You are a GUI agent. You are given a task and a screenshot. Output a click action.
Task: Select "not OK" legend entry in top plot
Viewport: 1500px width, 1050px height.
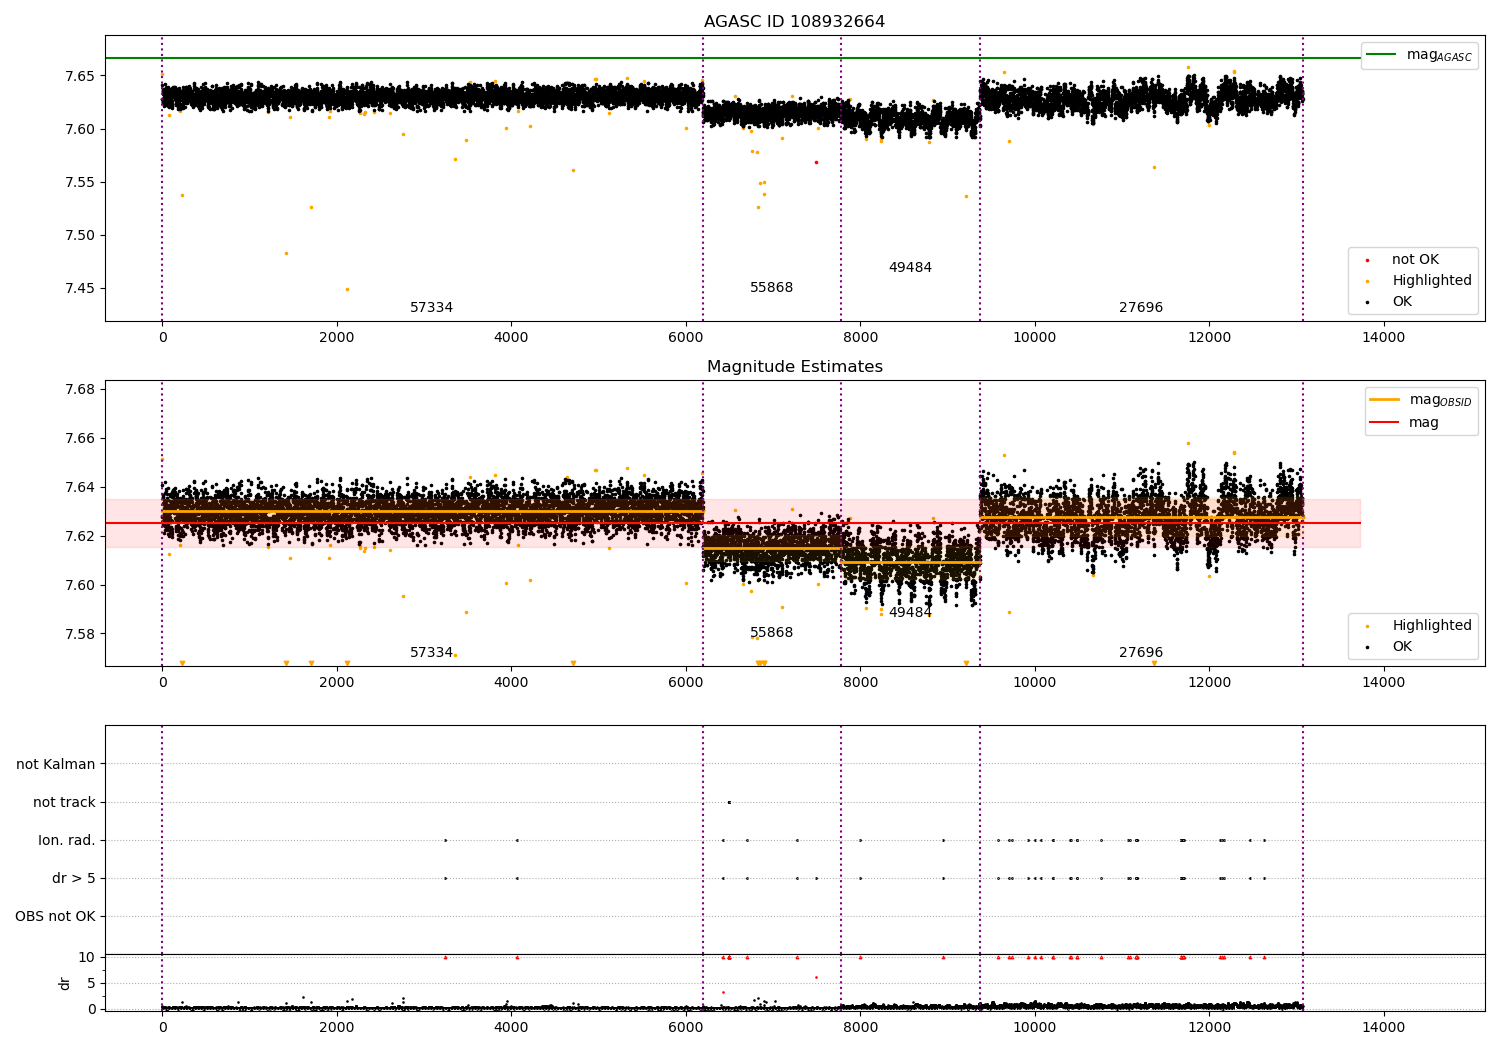click(1415, 260)
